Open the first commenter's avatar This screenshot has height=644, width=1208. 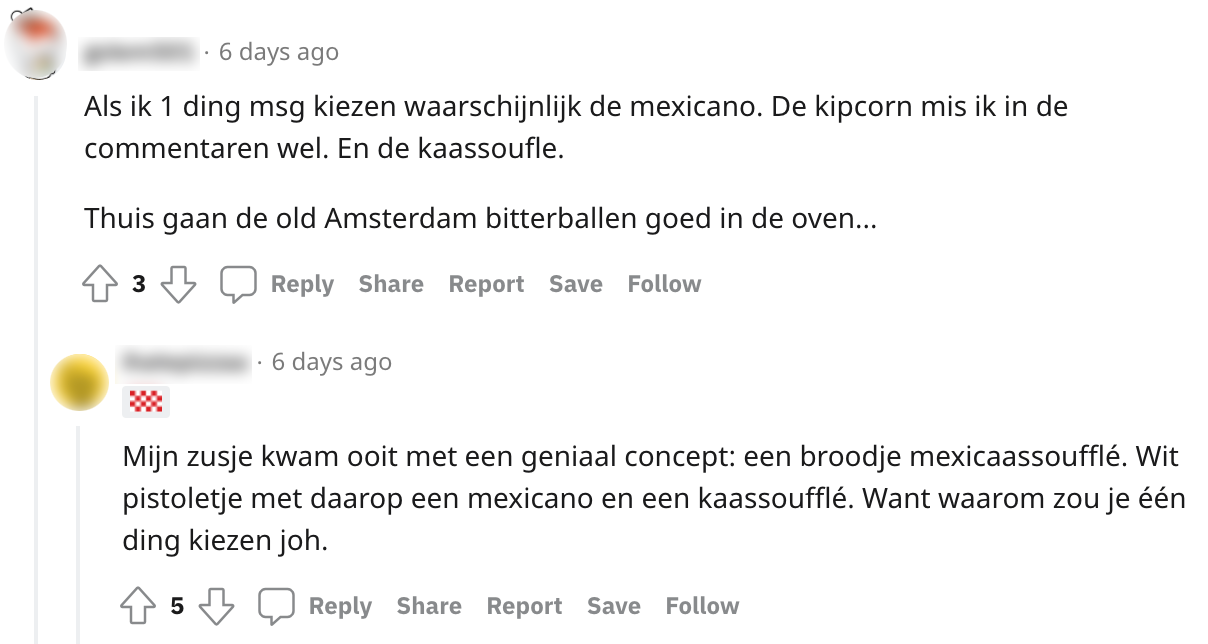[36, 47]
